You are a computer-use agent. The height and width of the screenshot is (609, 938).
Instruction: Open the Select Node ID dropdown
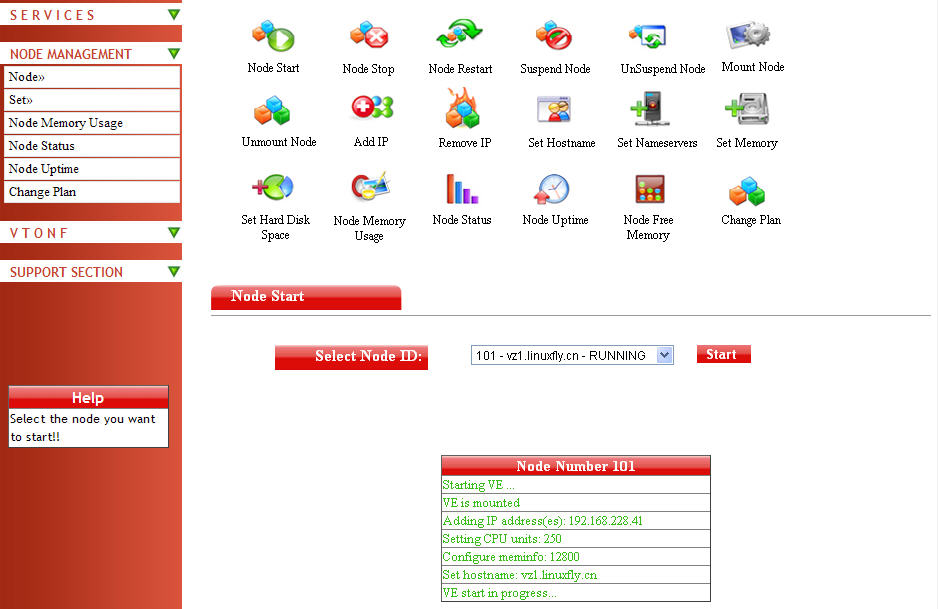pyautogui.click(x=572, y=355)
